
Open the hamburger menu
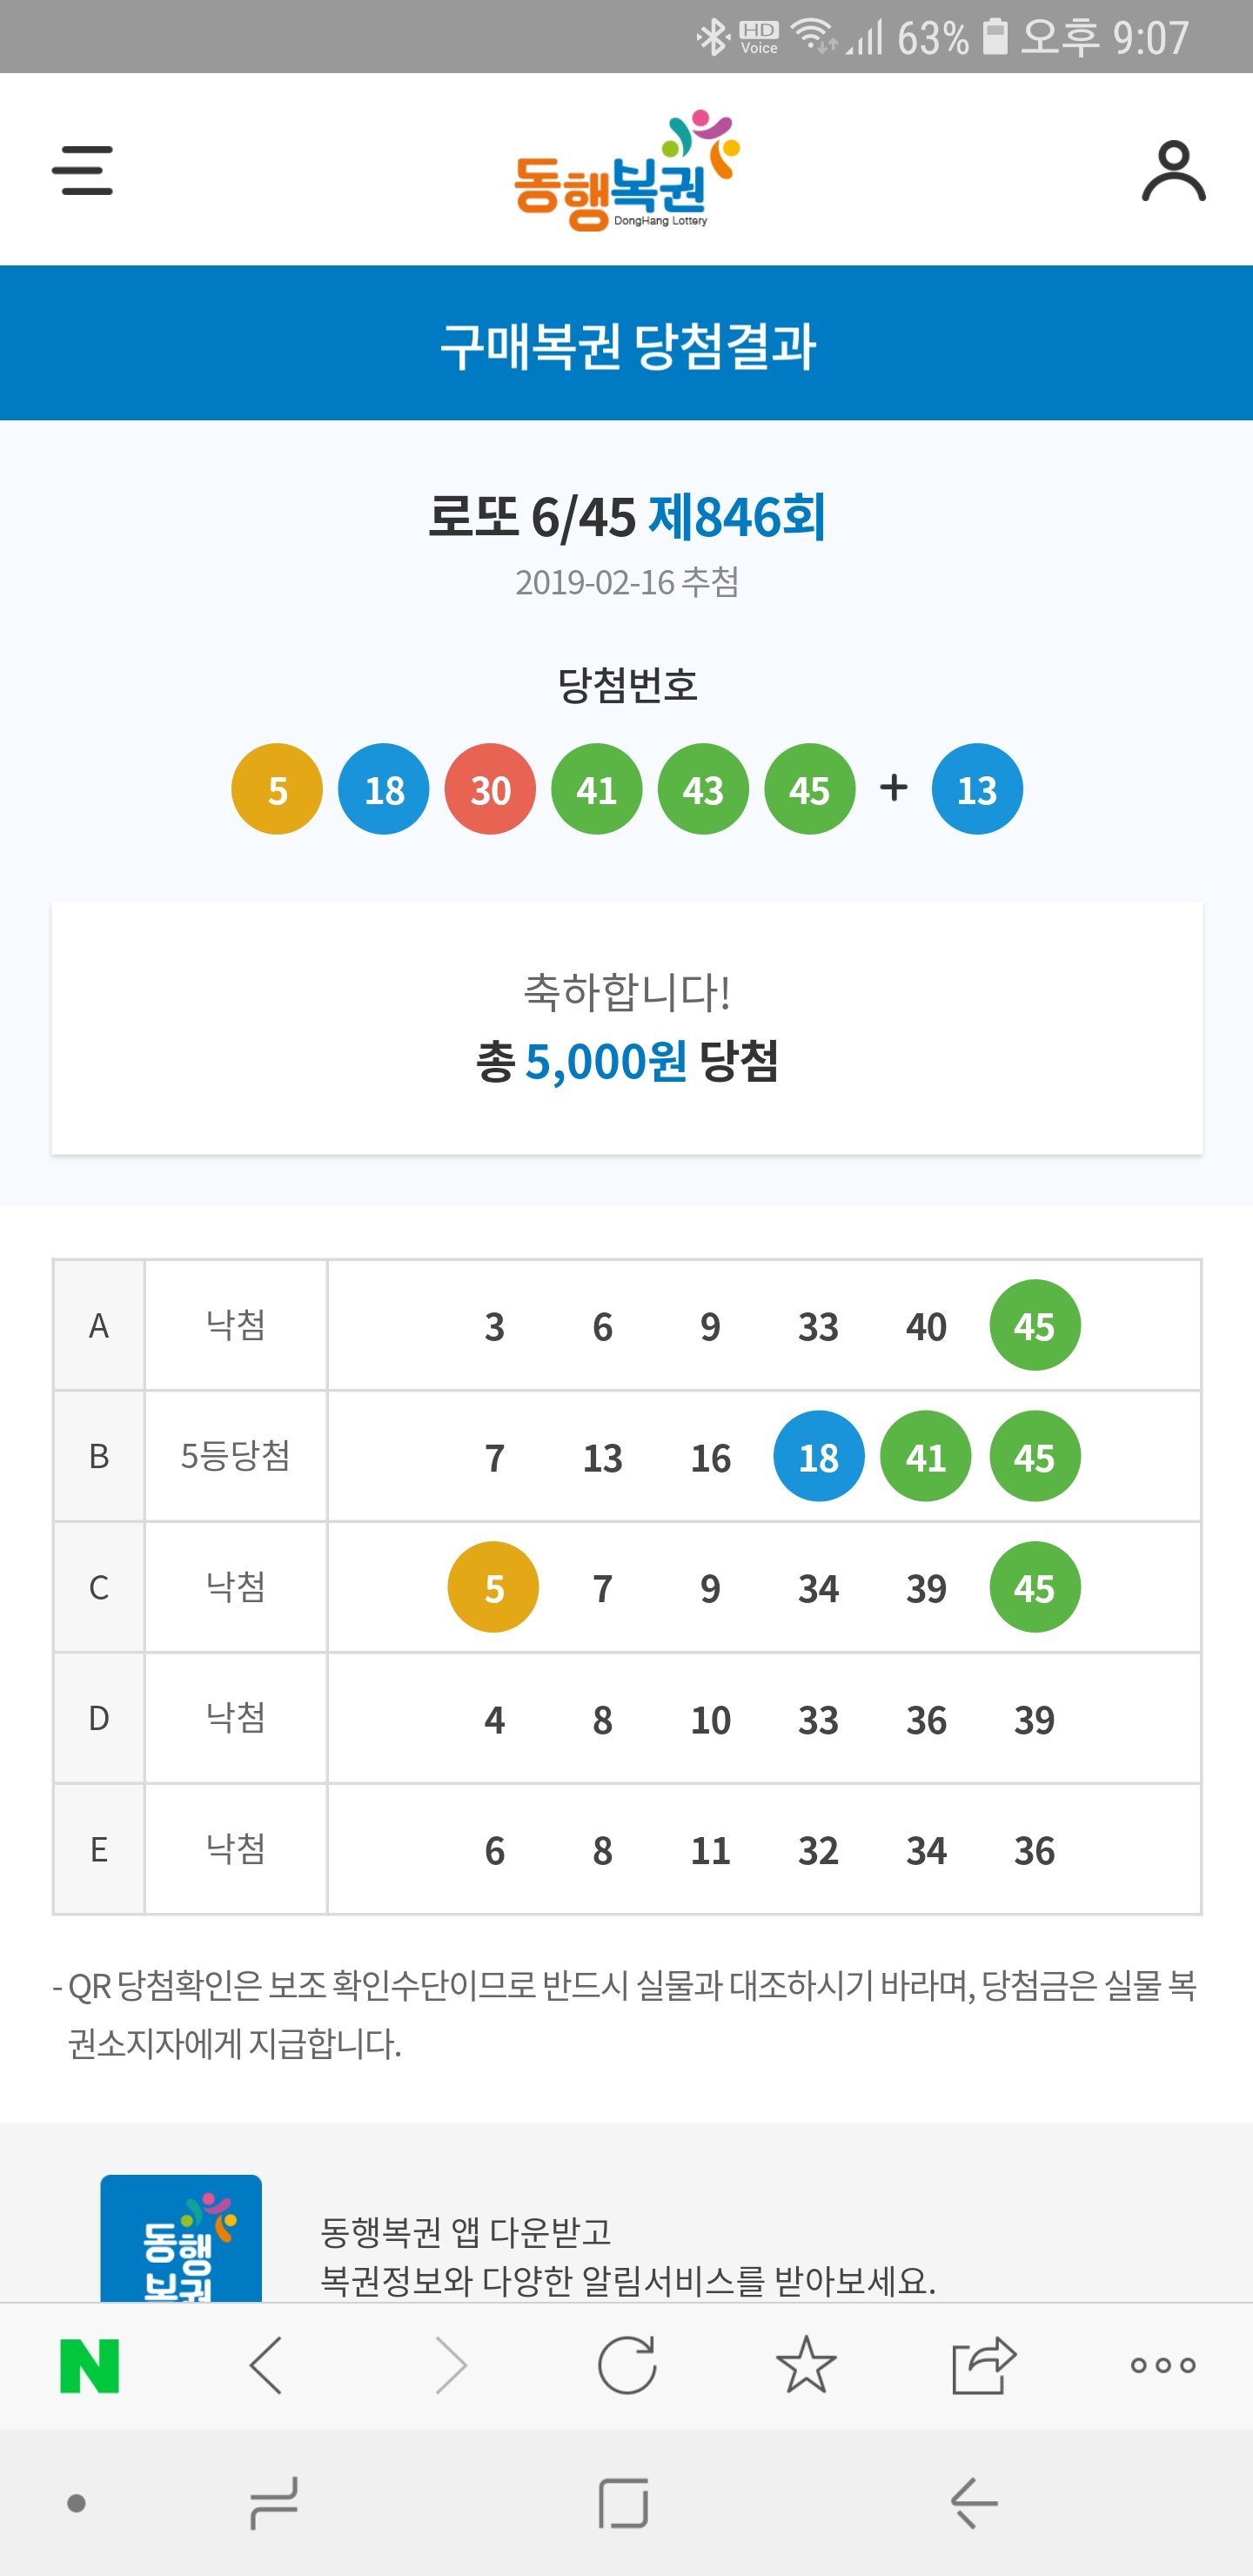pos(82,170)
